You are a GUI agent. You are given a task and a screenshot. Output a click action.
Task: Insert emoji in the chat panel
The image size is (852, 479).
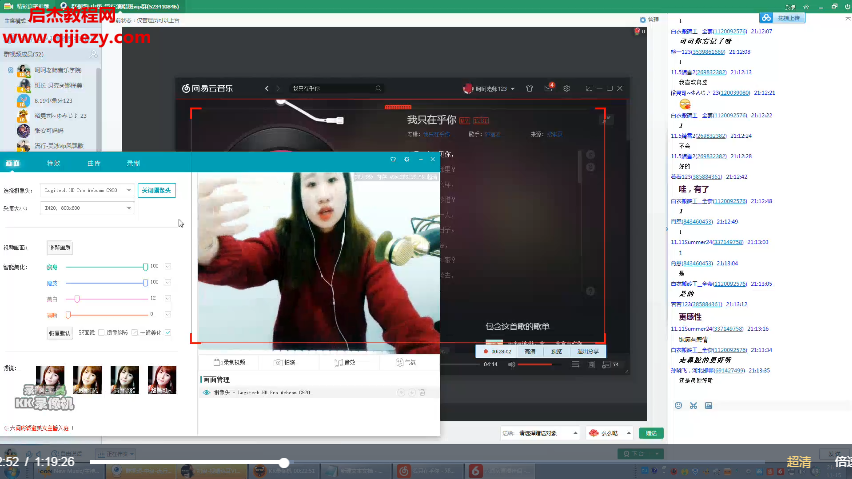[678, 405]
